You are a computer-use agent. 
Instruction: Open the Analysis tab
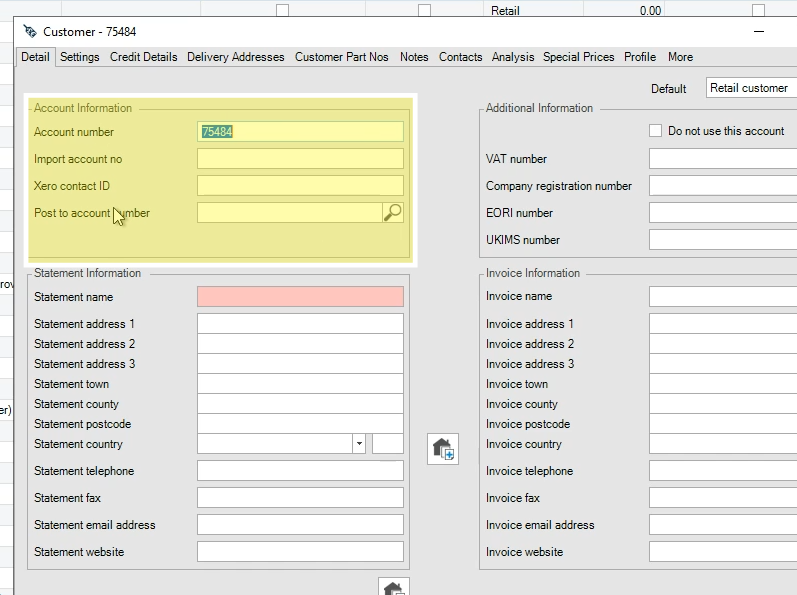513,57
